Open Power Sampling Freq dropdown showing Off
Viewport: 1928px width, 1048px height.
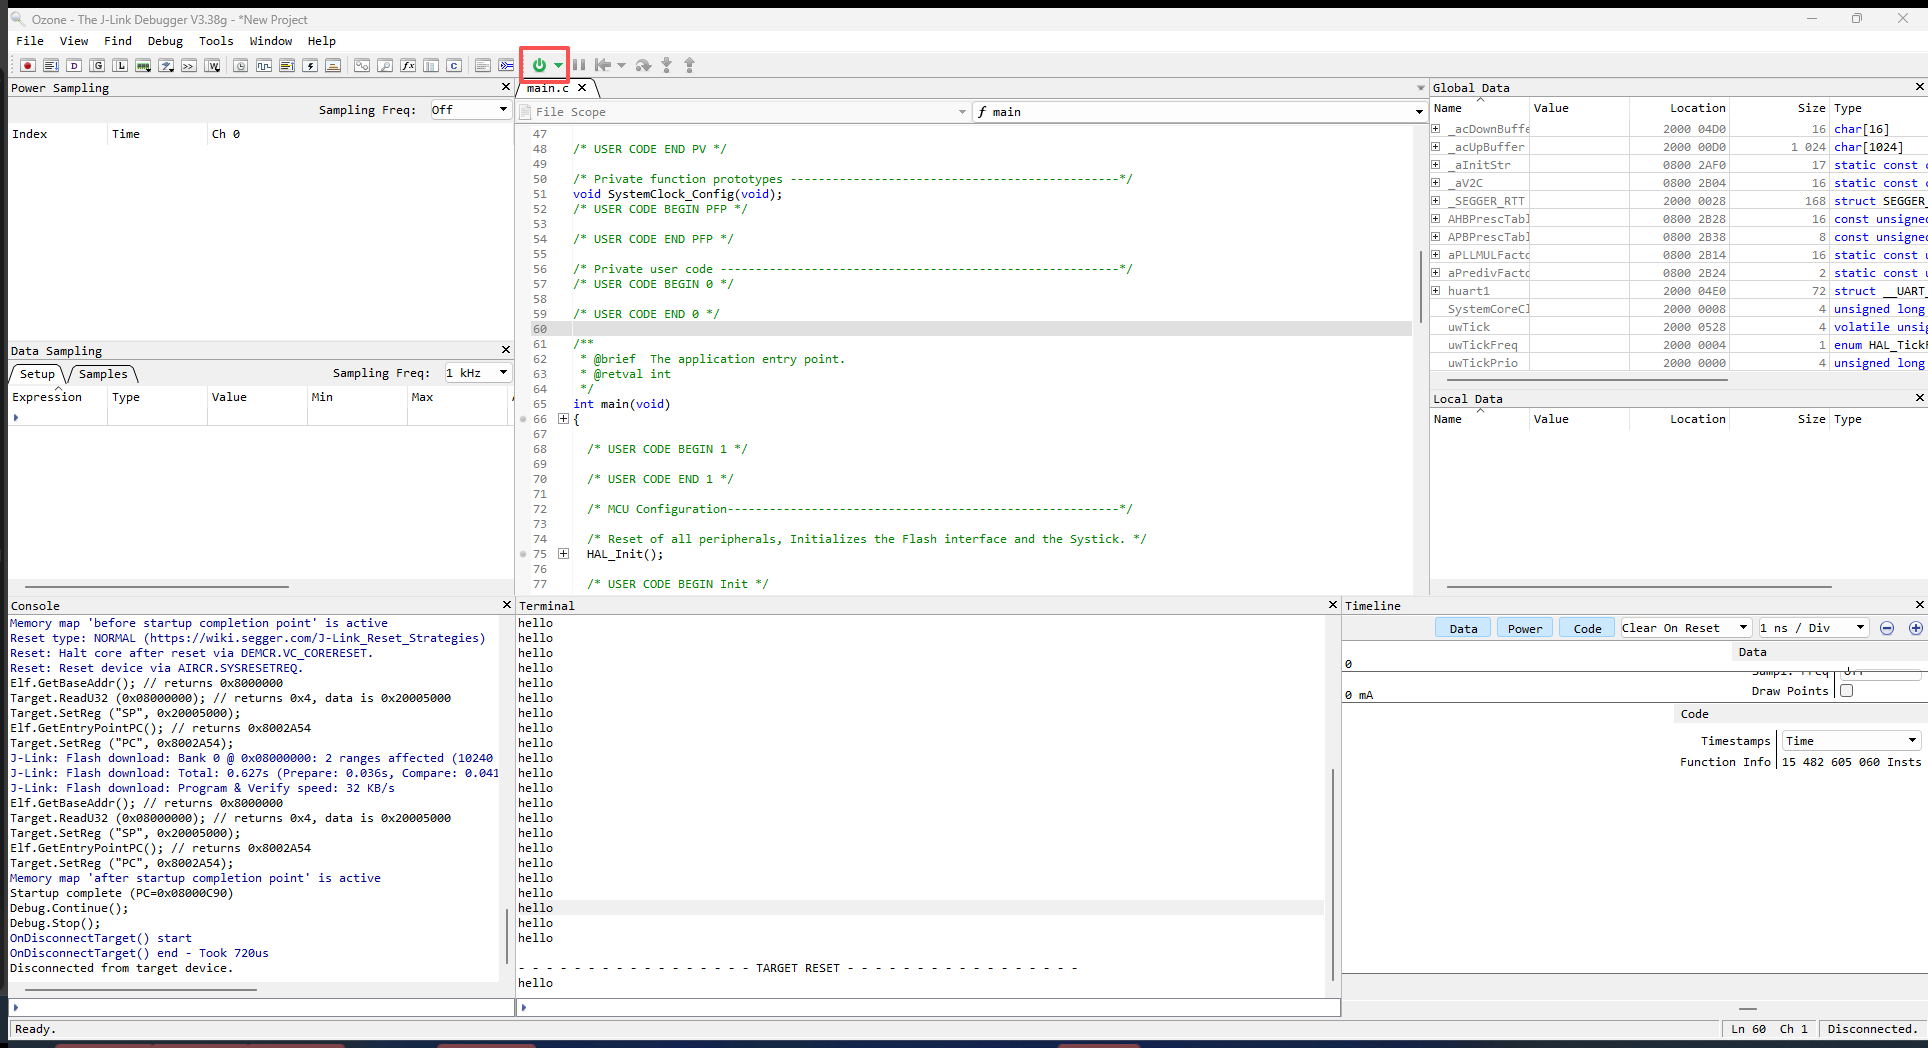(470, 110)
